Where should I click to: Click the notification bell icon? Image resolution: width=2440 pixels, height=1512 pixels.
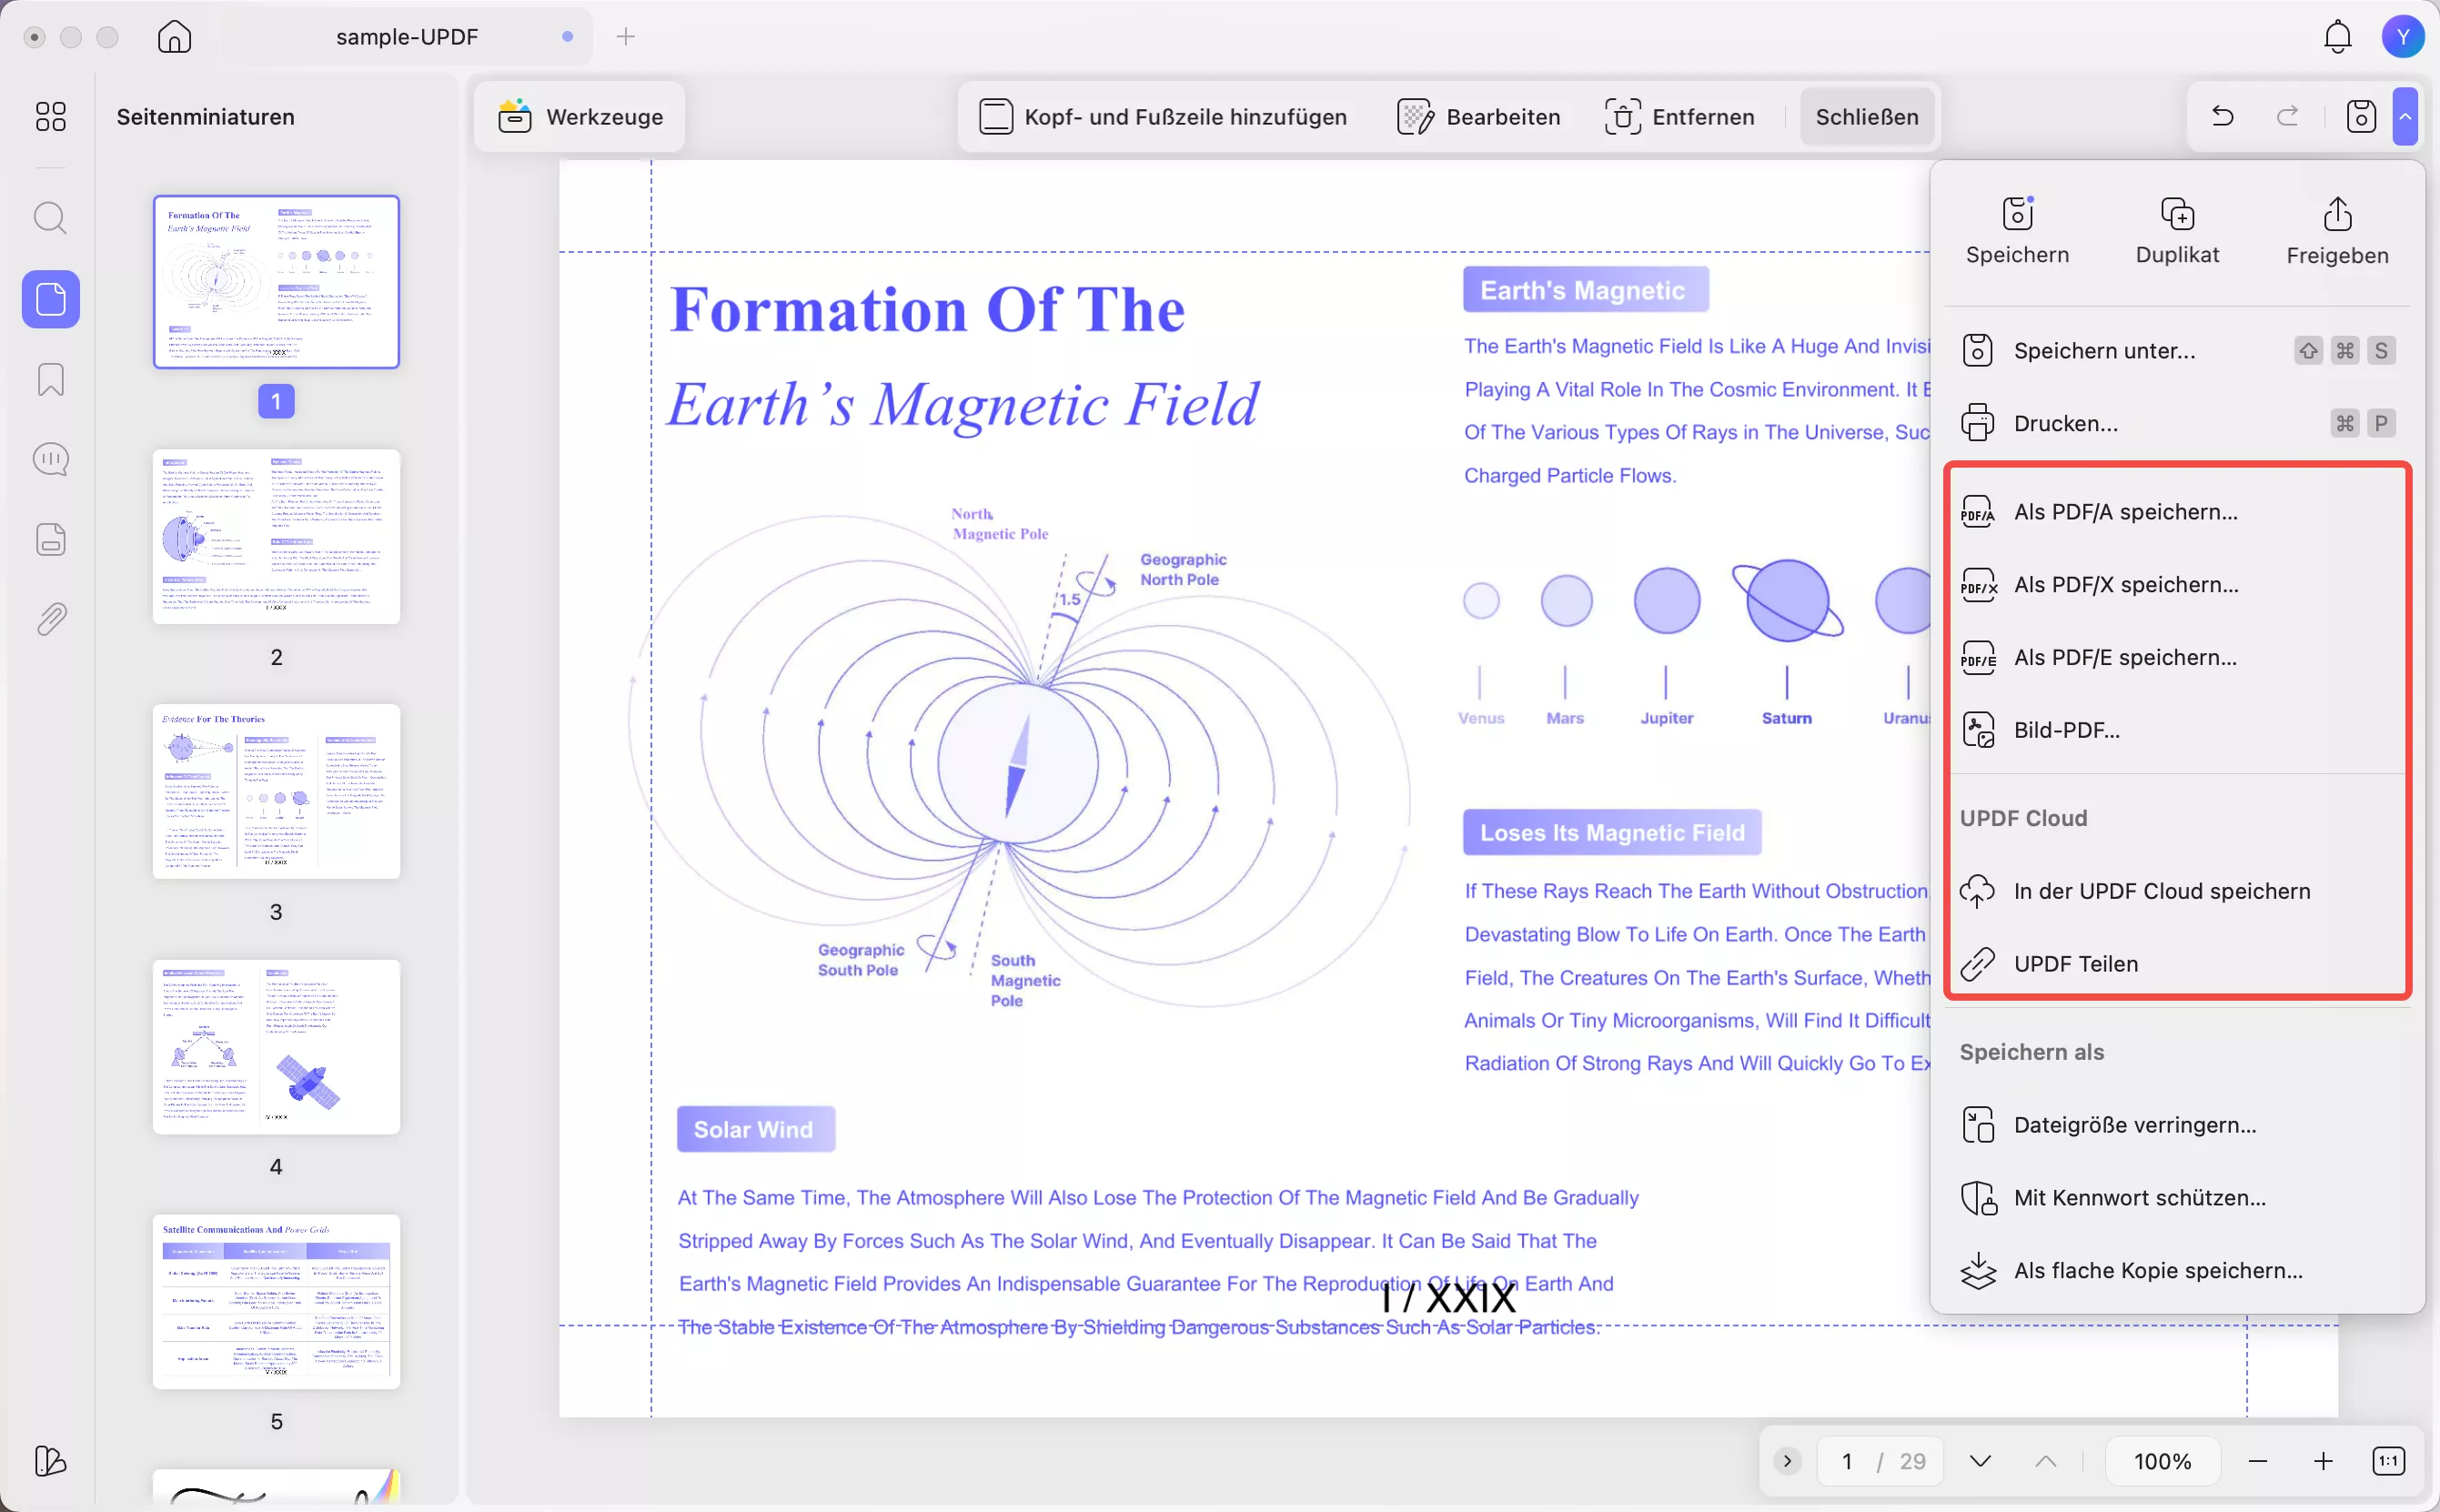tap(2337, 37)
